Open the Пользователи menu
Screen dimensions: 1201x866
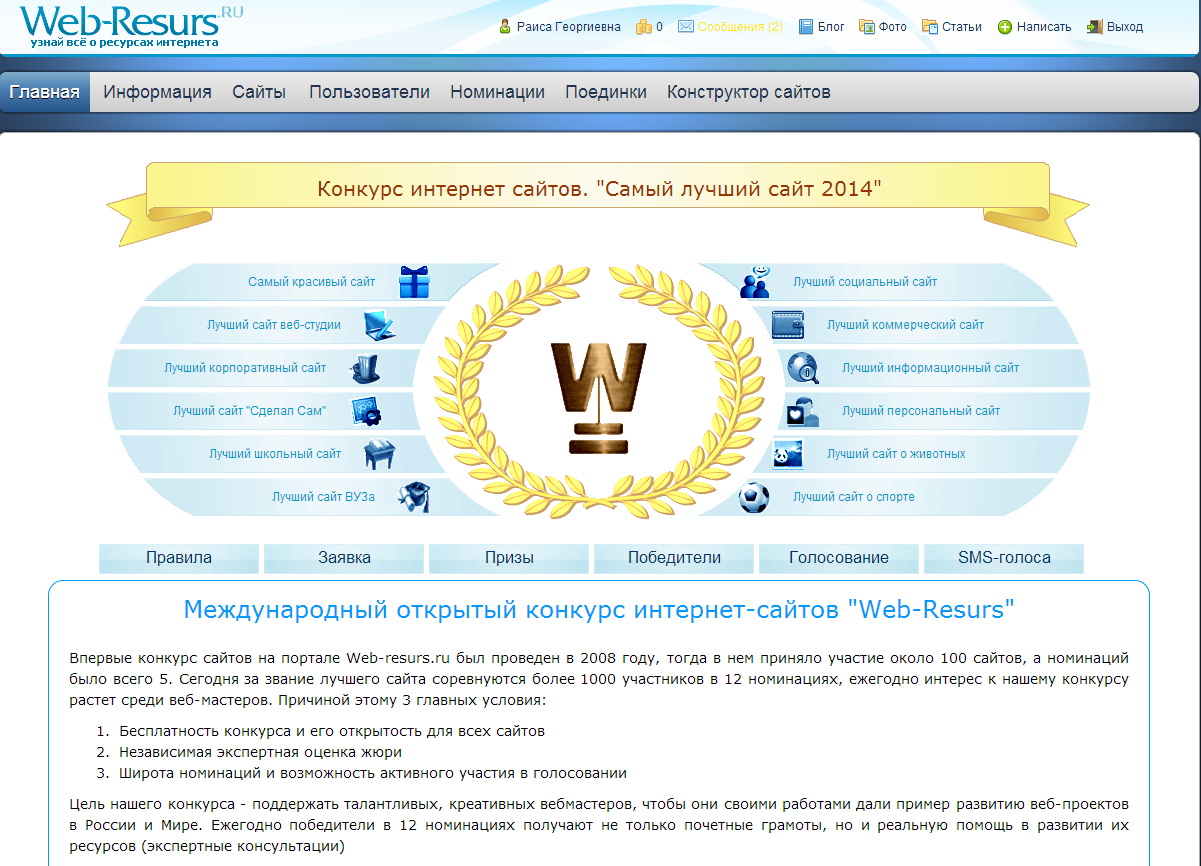(x=369, y=92)
